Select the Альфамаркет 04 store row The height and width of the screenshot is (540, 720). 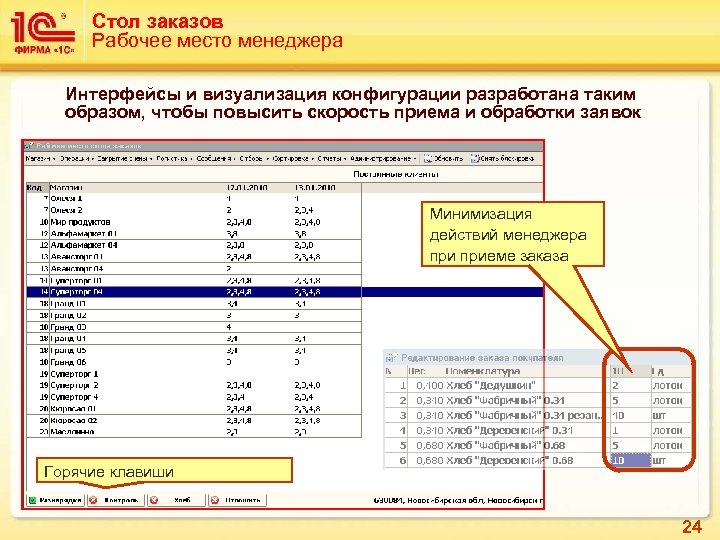(194, 245)
